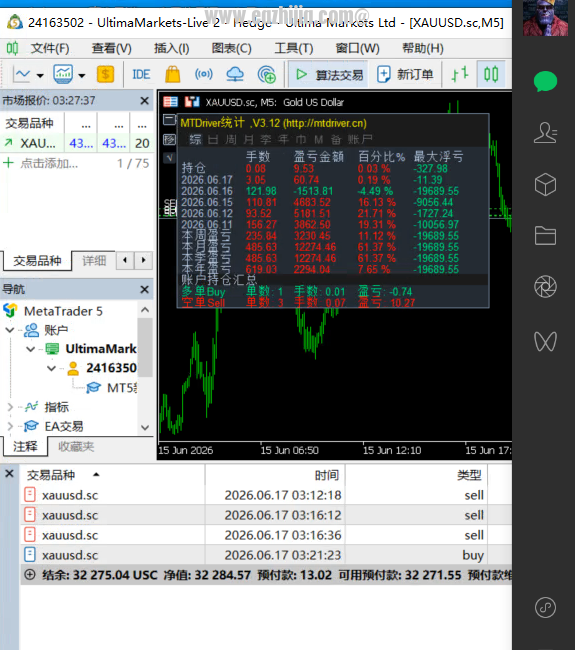The width and height of the screenshot is (575, 650).
Task: Select the 综 tab in MTDriver stats
Action: point(196,140)
